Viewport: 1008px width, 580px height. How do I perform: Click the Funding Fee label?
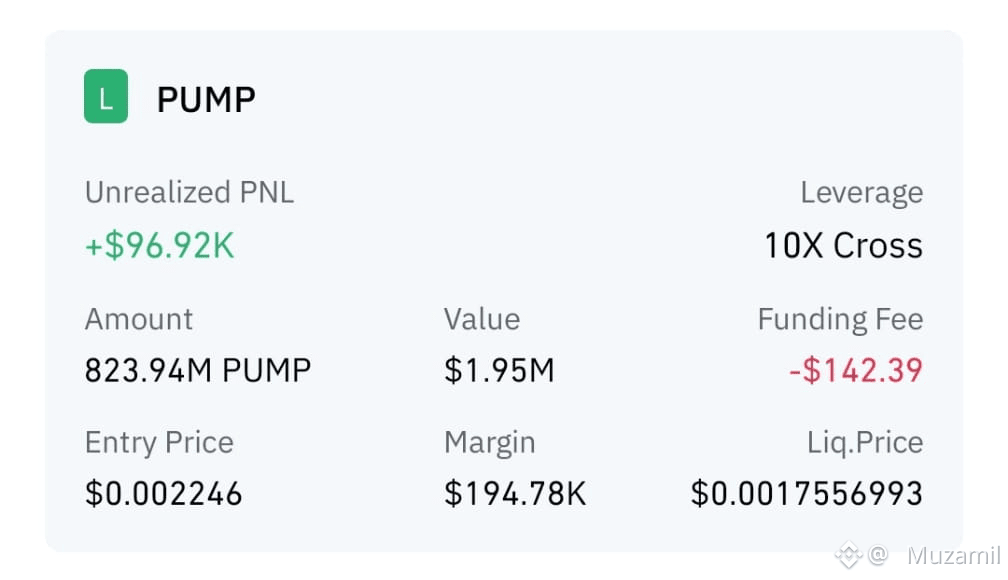[x=840, y=320]
